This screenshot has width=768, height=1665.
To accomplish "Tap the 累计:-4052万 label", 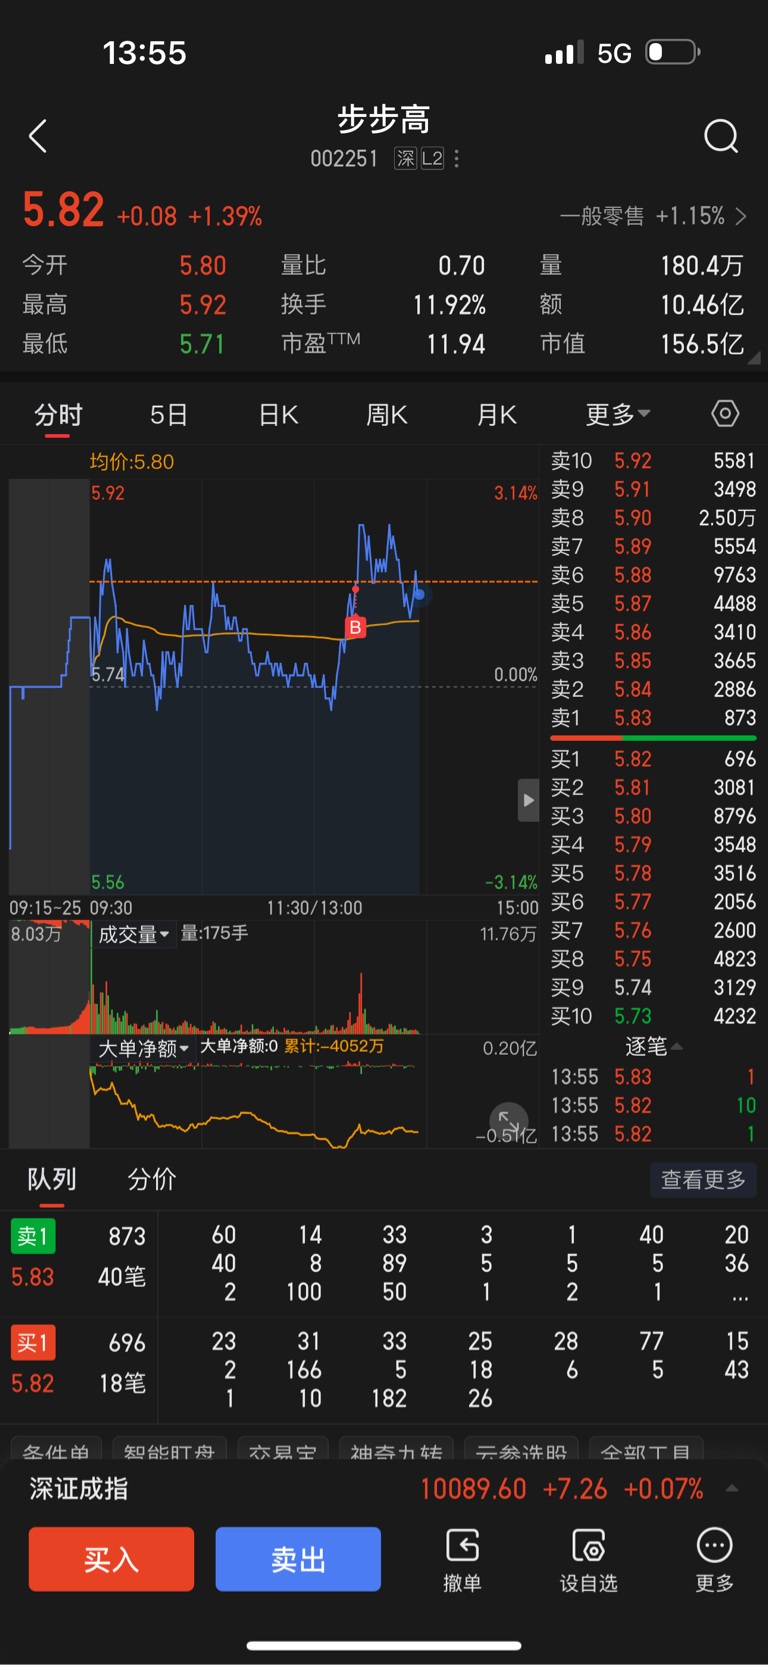I will point(334,1046).
